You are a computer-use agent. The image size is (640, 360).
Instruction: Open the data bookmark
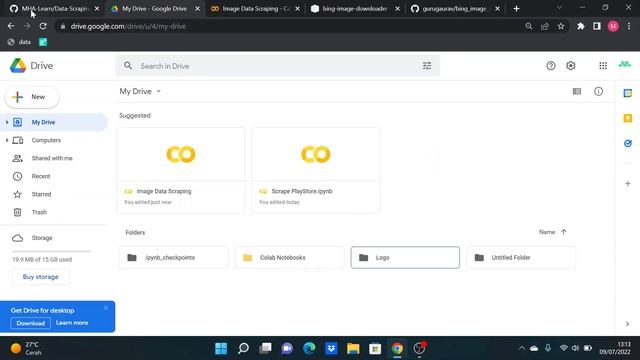[19, 42]
